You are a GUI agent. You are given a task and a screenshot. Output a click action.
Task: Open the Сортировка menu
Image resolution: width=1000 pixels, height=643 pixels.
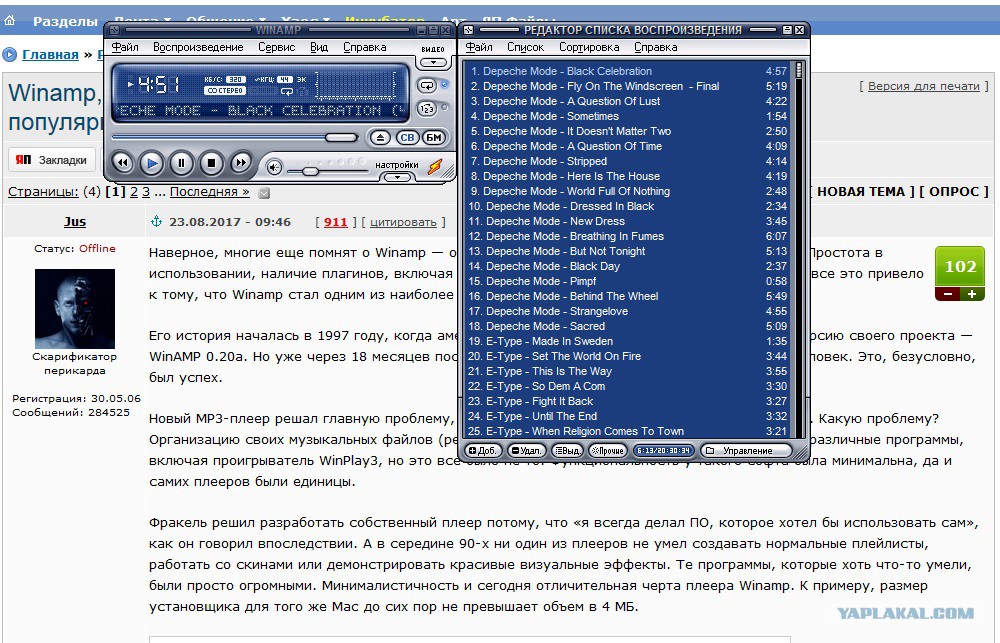589,47
